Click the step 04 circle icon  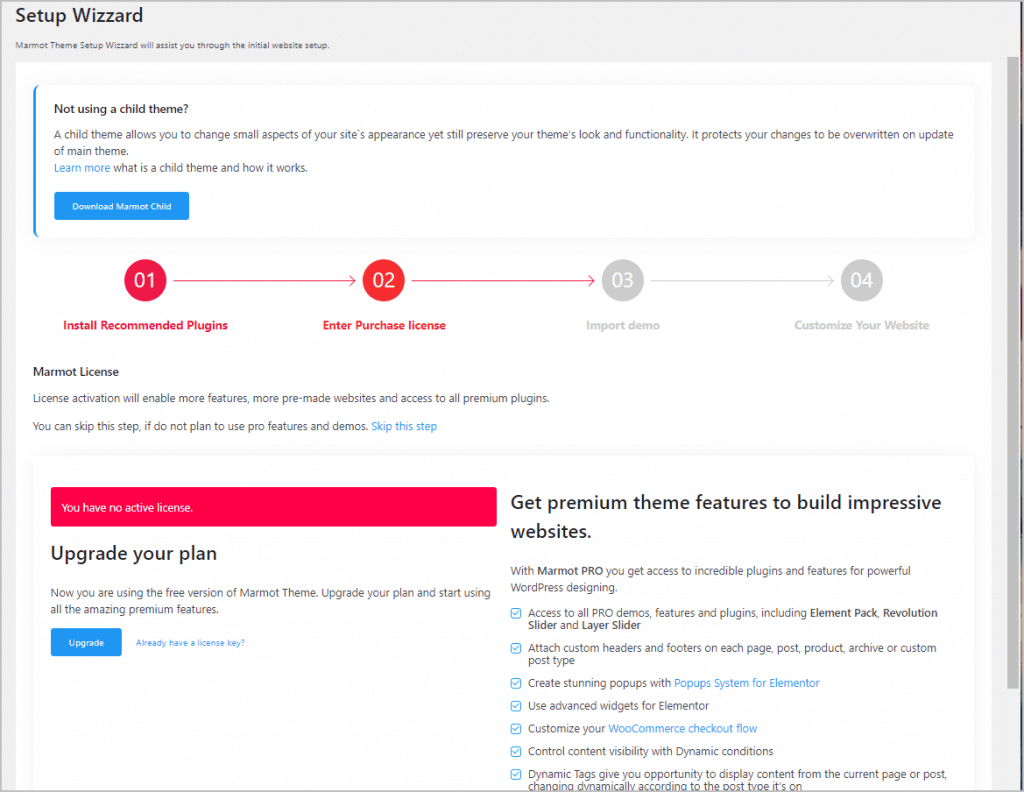(861, 281)
